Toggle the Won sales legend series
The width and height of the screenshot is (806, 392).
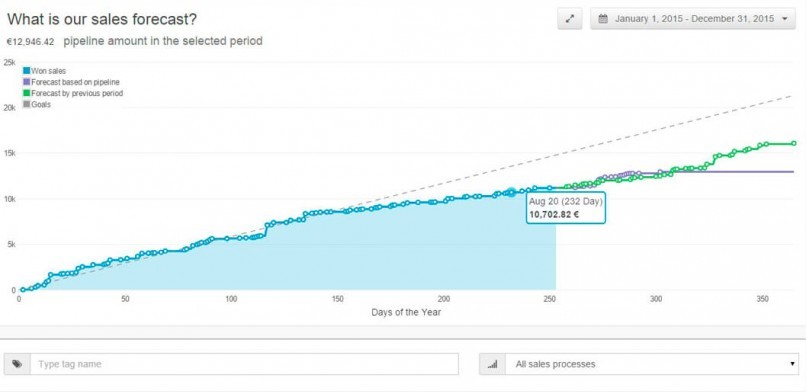[45, 71]
